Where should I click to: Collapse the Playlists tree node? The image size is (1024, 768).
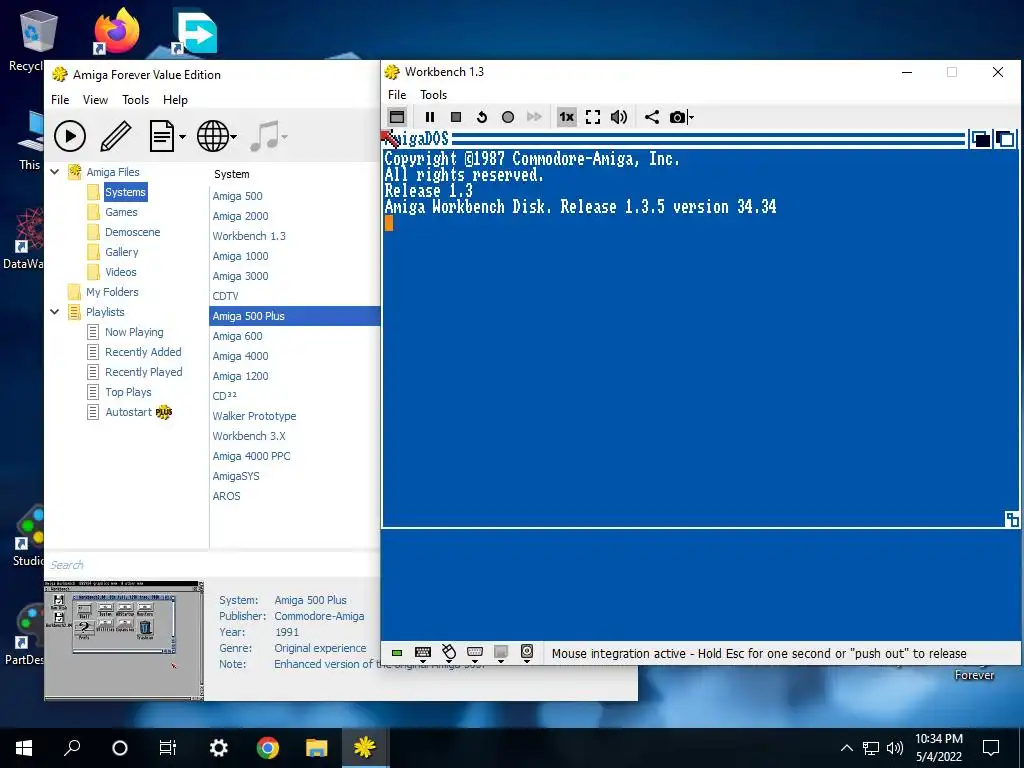pyautogui.click(x=55, y=312)
